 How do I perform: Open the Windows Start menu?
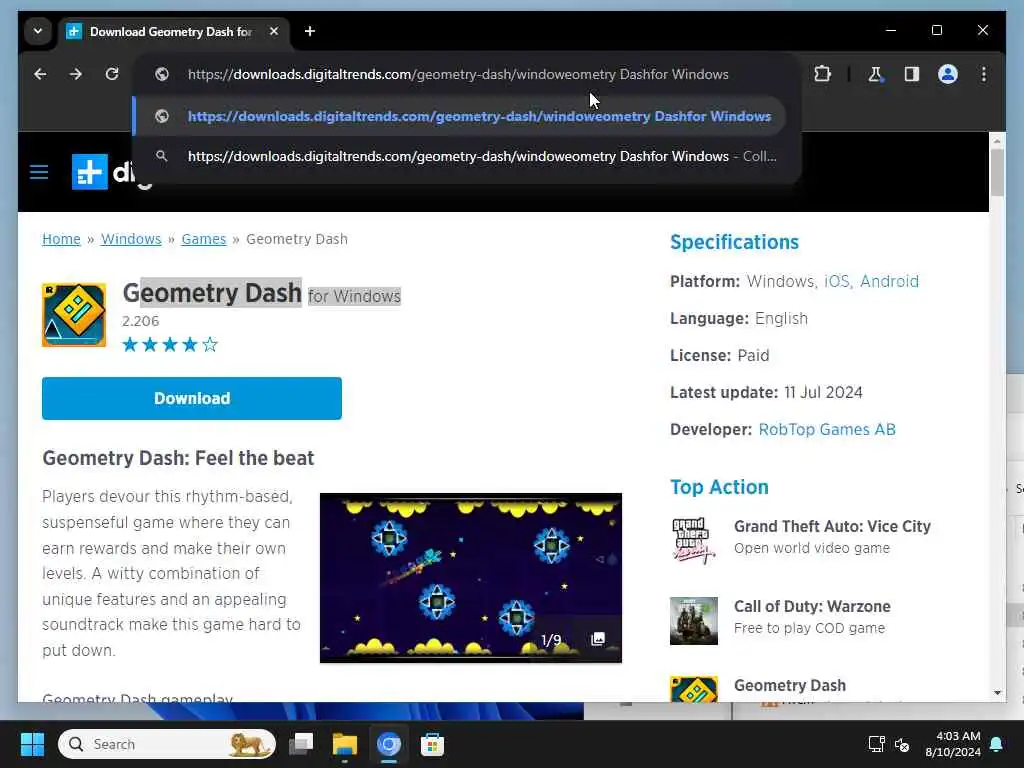[x=32, y=744]
